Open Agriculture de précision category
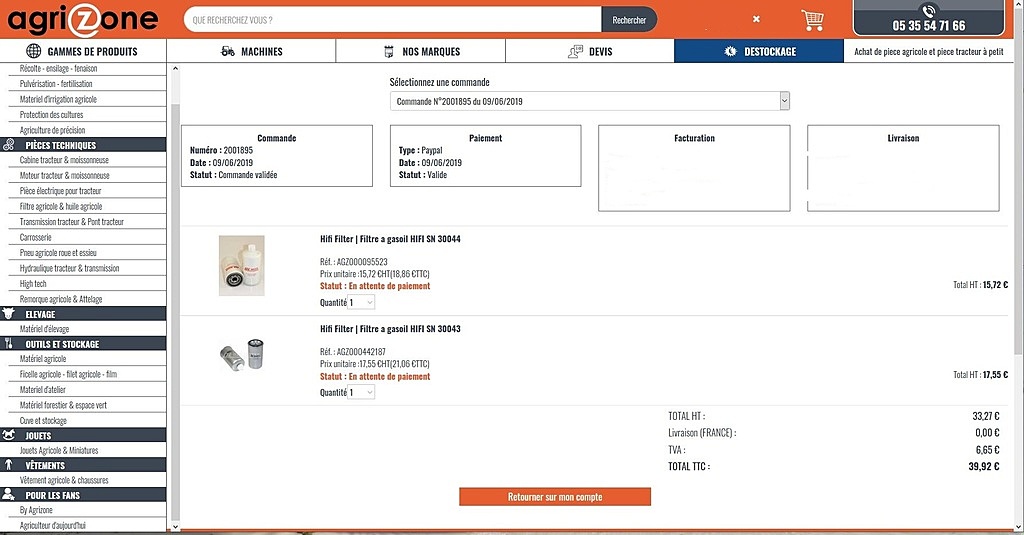 point(52,130)
